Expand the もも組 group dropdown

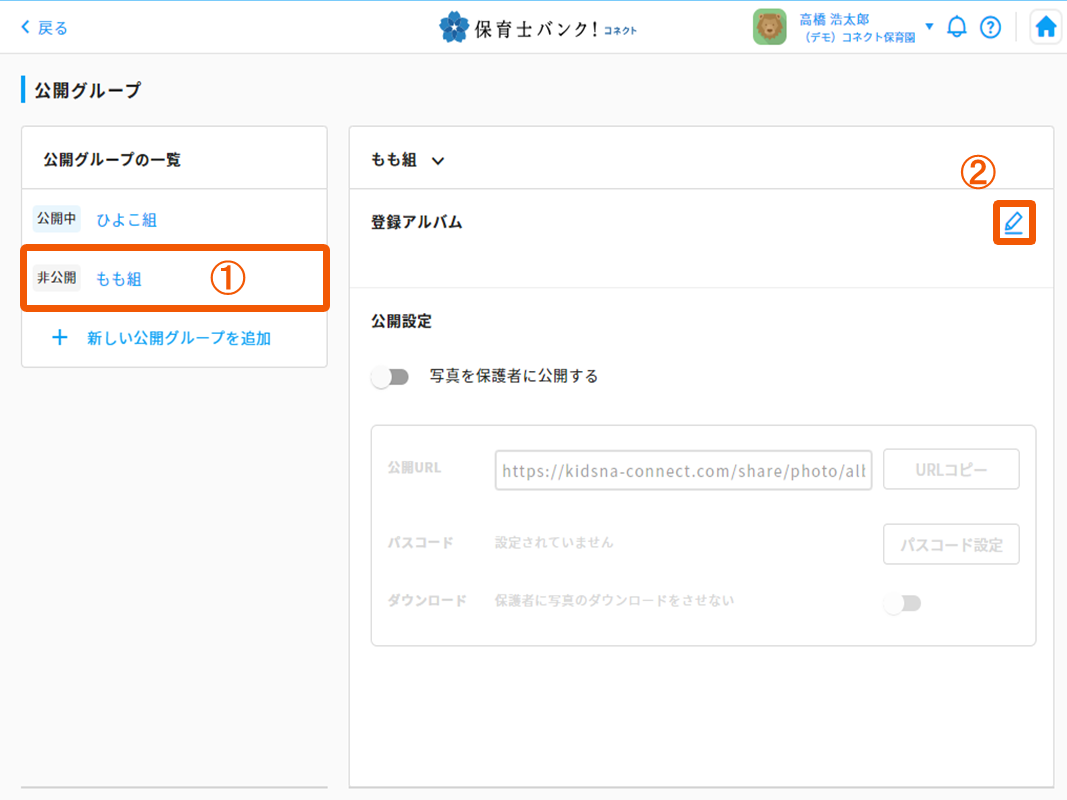tap(437, 160)
